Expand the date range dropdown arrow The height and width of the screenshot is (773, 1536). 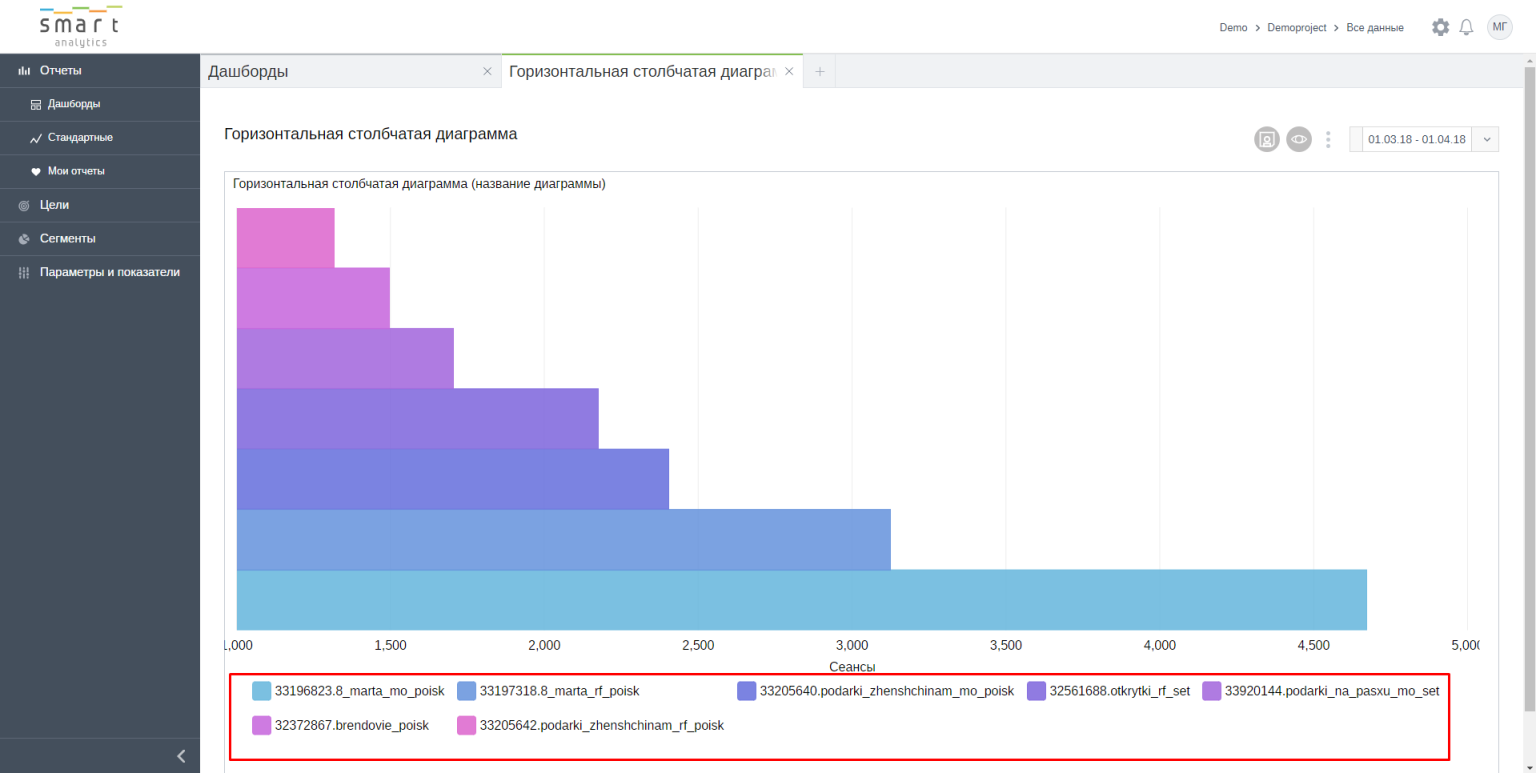pyautogui.click(x=1486, y=140)
